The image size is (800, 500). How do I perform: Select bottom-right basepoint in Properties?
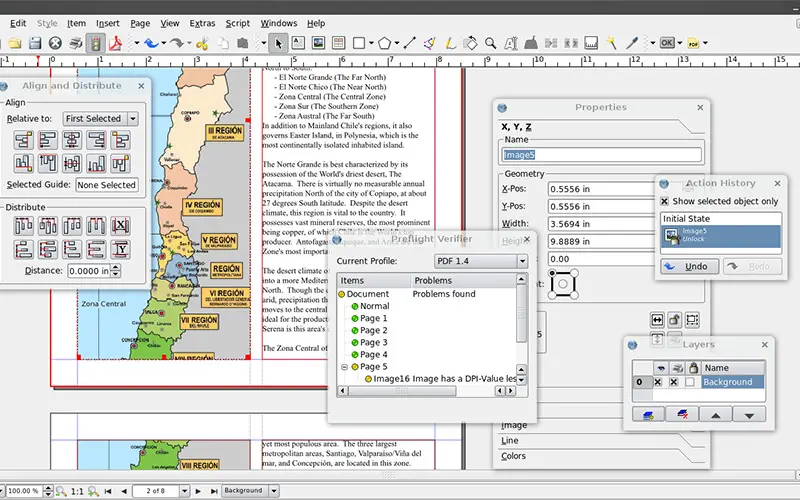574,295
